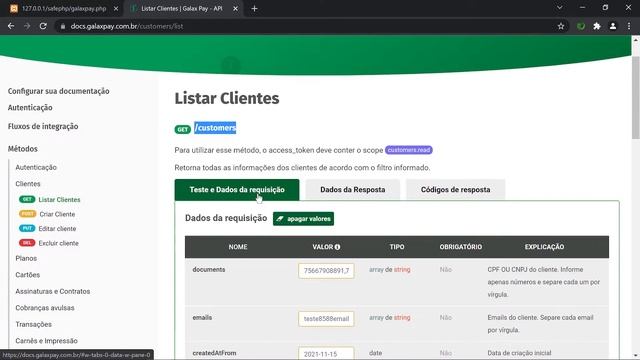Click the apagar valores button
Image resolution: width=640 pixels, height=360 pixels.
point(303,219)
